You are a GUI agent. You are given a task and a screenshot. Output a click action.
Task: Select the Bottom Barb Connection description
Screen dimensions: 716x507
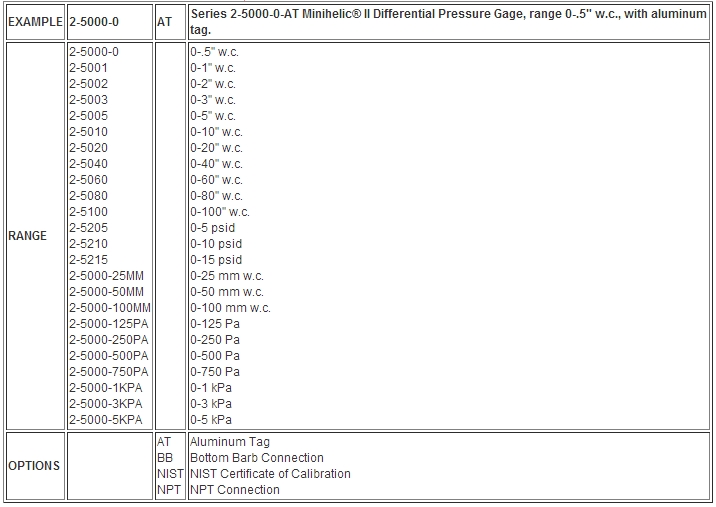257,458
